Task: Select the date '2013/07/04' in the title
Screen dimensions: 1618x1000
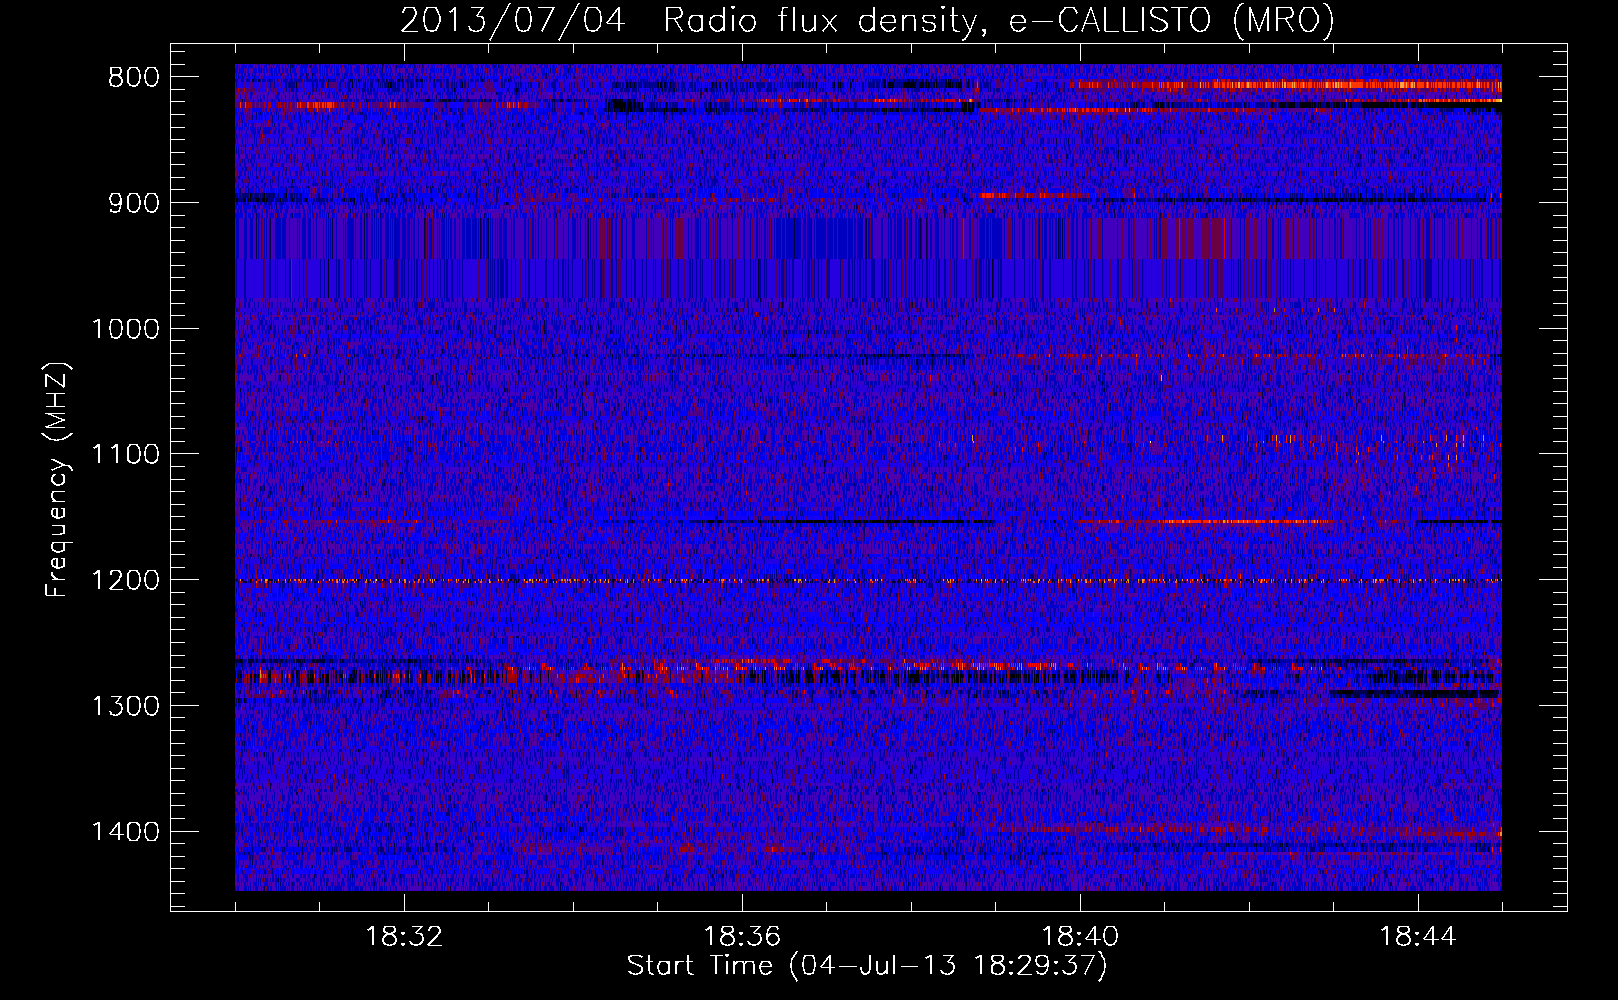Action: click(512, 20)
